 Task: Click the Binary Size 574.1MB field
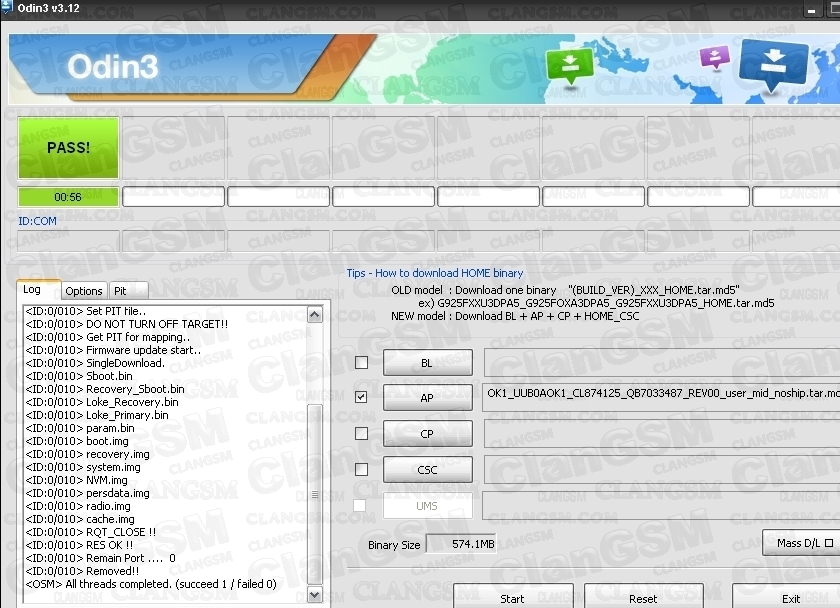pyautogui.click(x=461, y=544)
